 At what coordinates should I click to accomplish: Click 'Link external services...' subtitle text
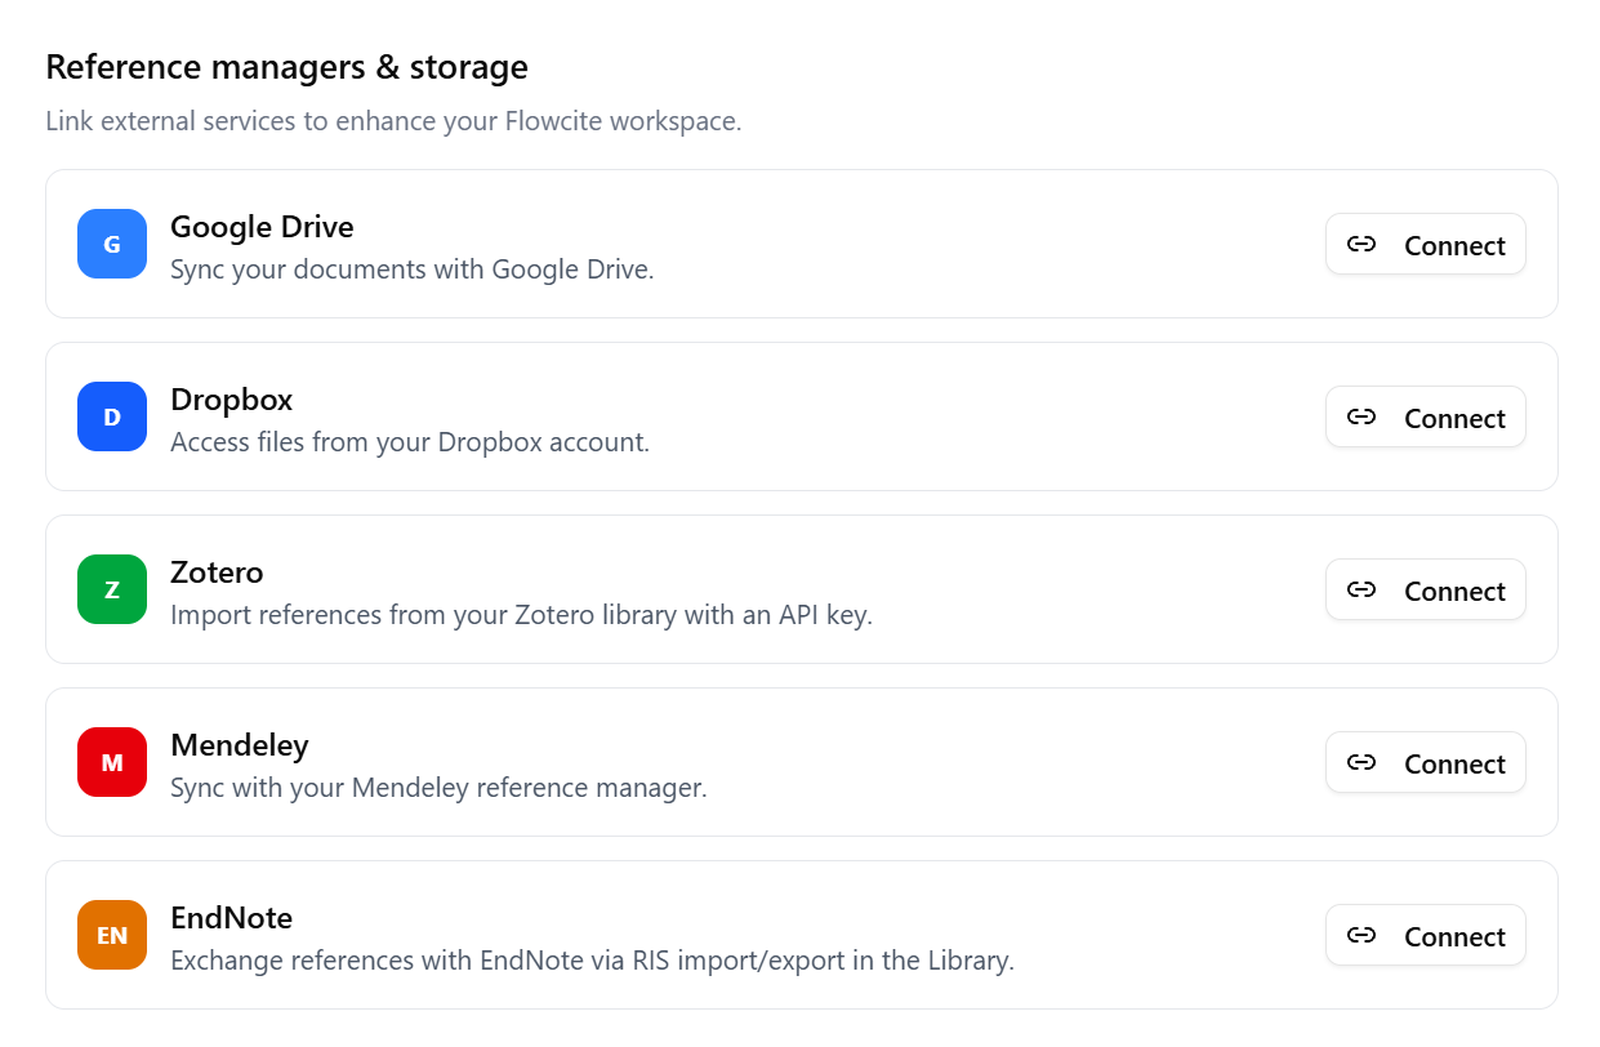[x=394, y=121]
